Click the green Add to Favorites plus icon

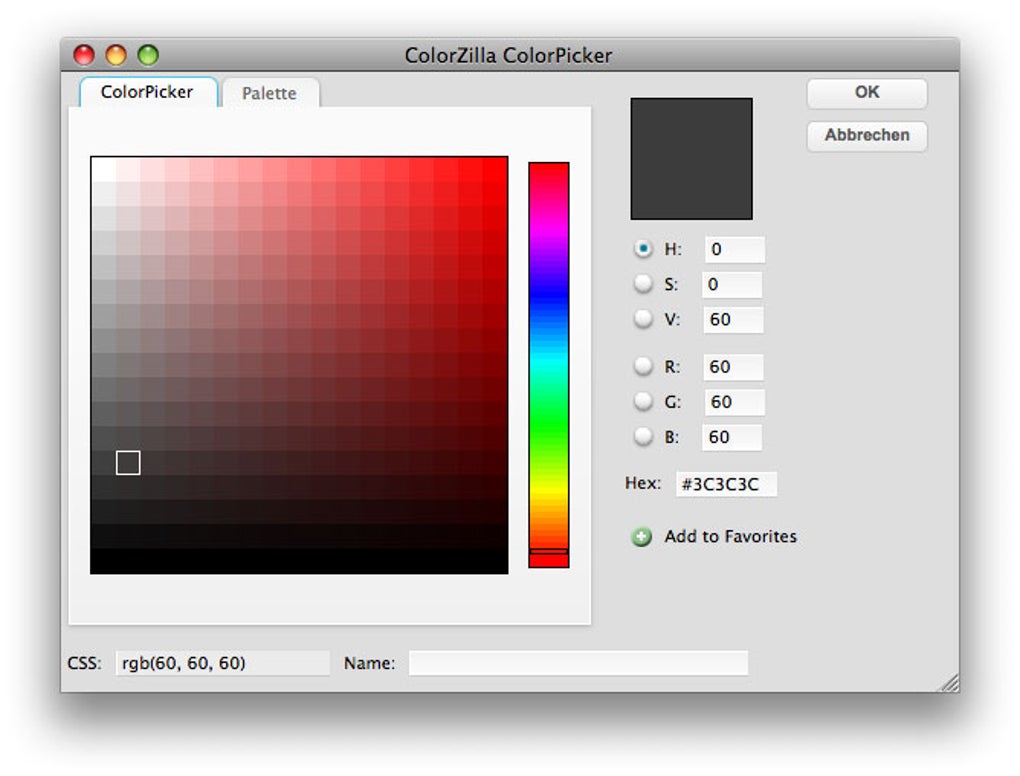click(641, 537)
